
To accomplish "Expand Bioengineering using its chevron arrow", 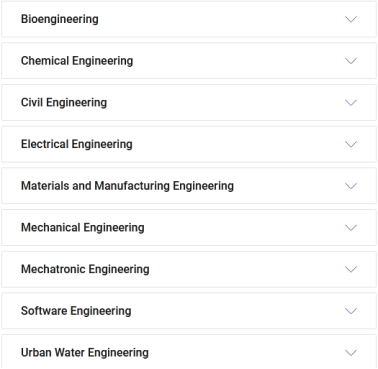I will [351, 19].
